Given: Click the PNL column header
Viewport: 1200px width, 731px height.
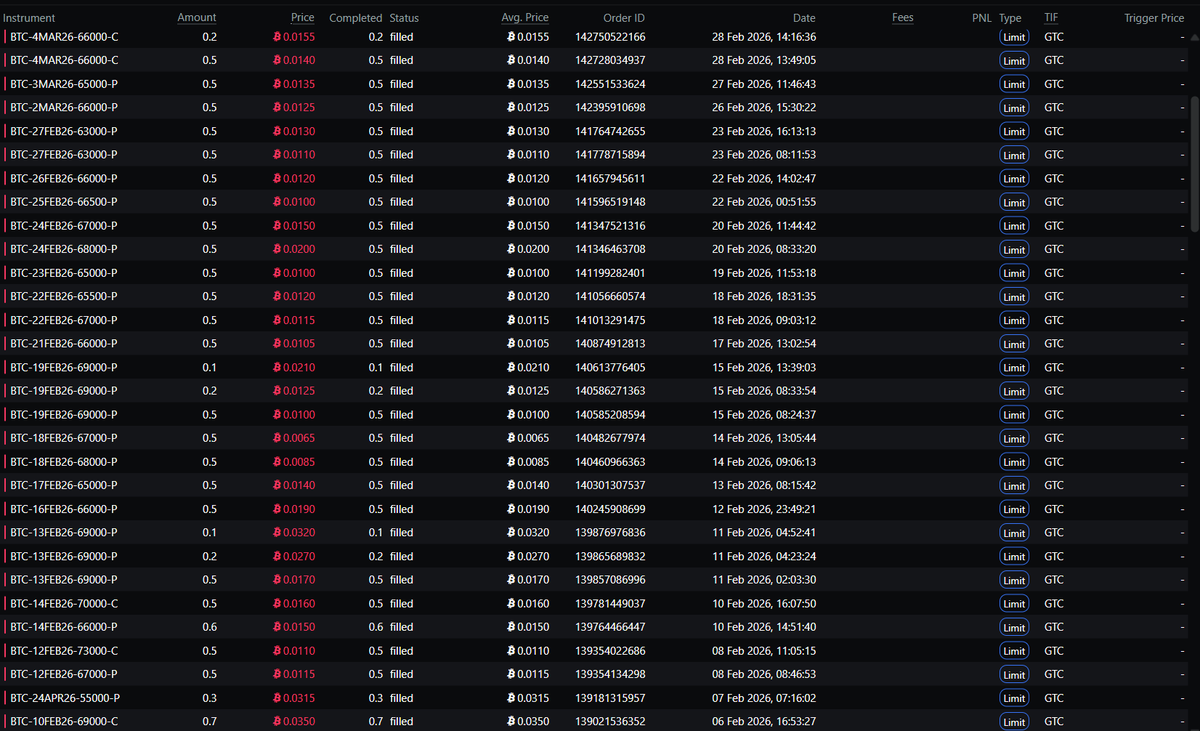Looking at the screenshot, I should [982, 18].
